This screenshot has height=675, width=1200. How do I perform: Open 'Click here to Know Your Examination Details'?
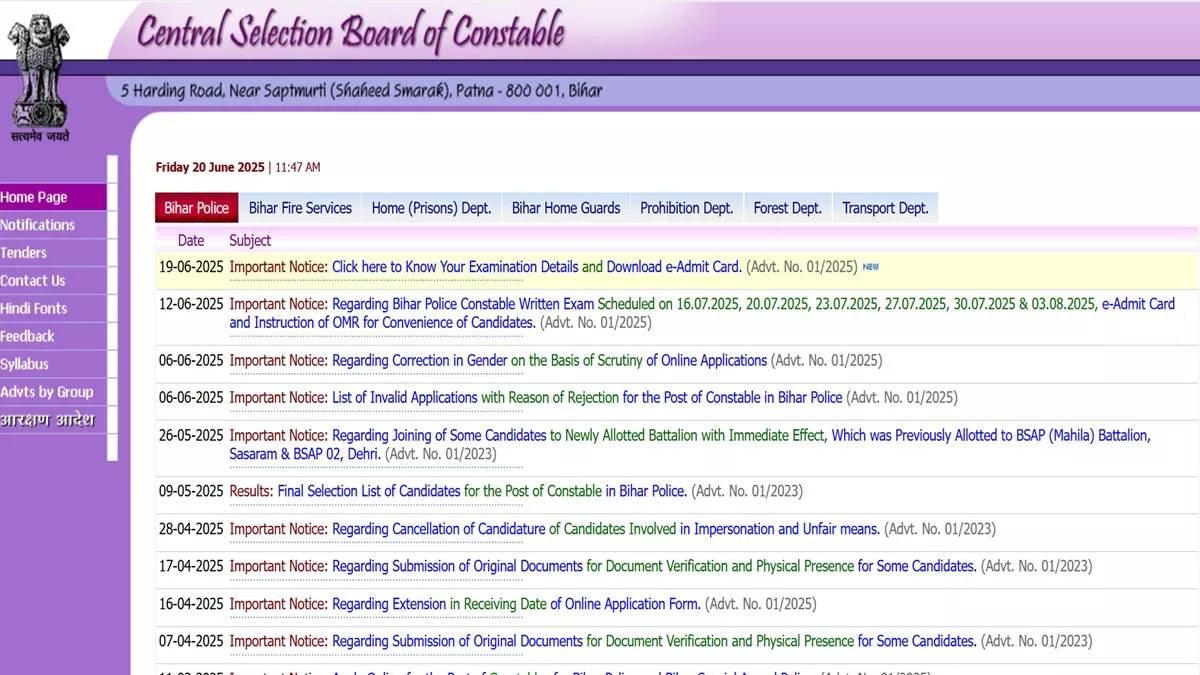(x=455, y=267)
